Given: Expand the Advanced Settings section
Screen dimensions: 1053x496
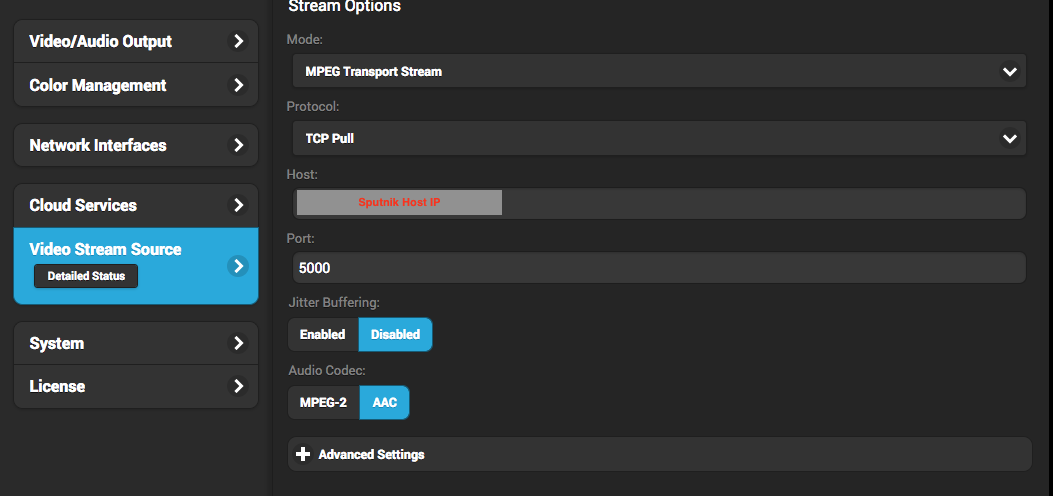Looking at the screenshot, I should pos(371,455).
